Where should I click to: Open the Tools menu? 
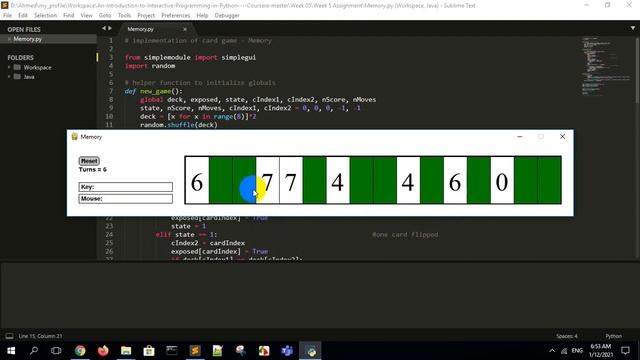point(124,16)
